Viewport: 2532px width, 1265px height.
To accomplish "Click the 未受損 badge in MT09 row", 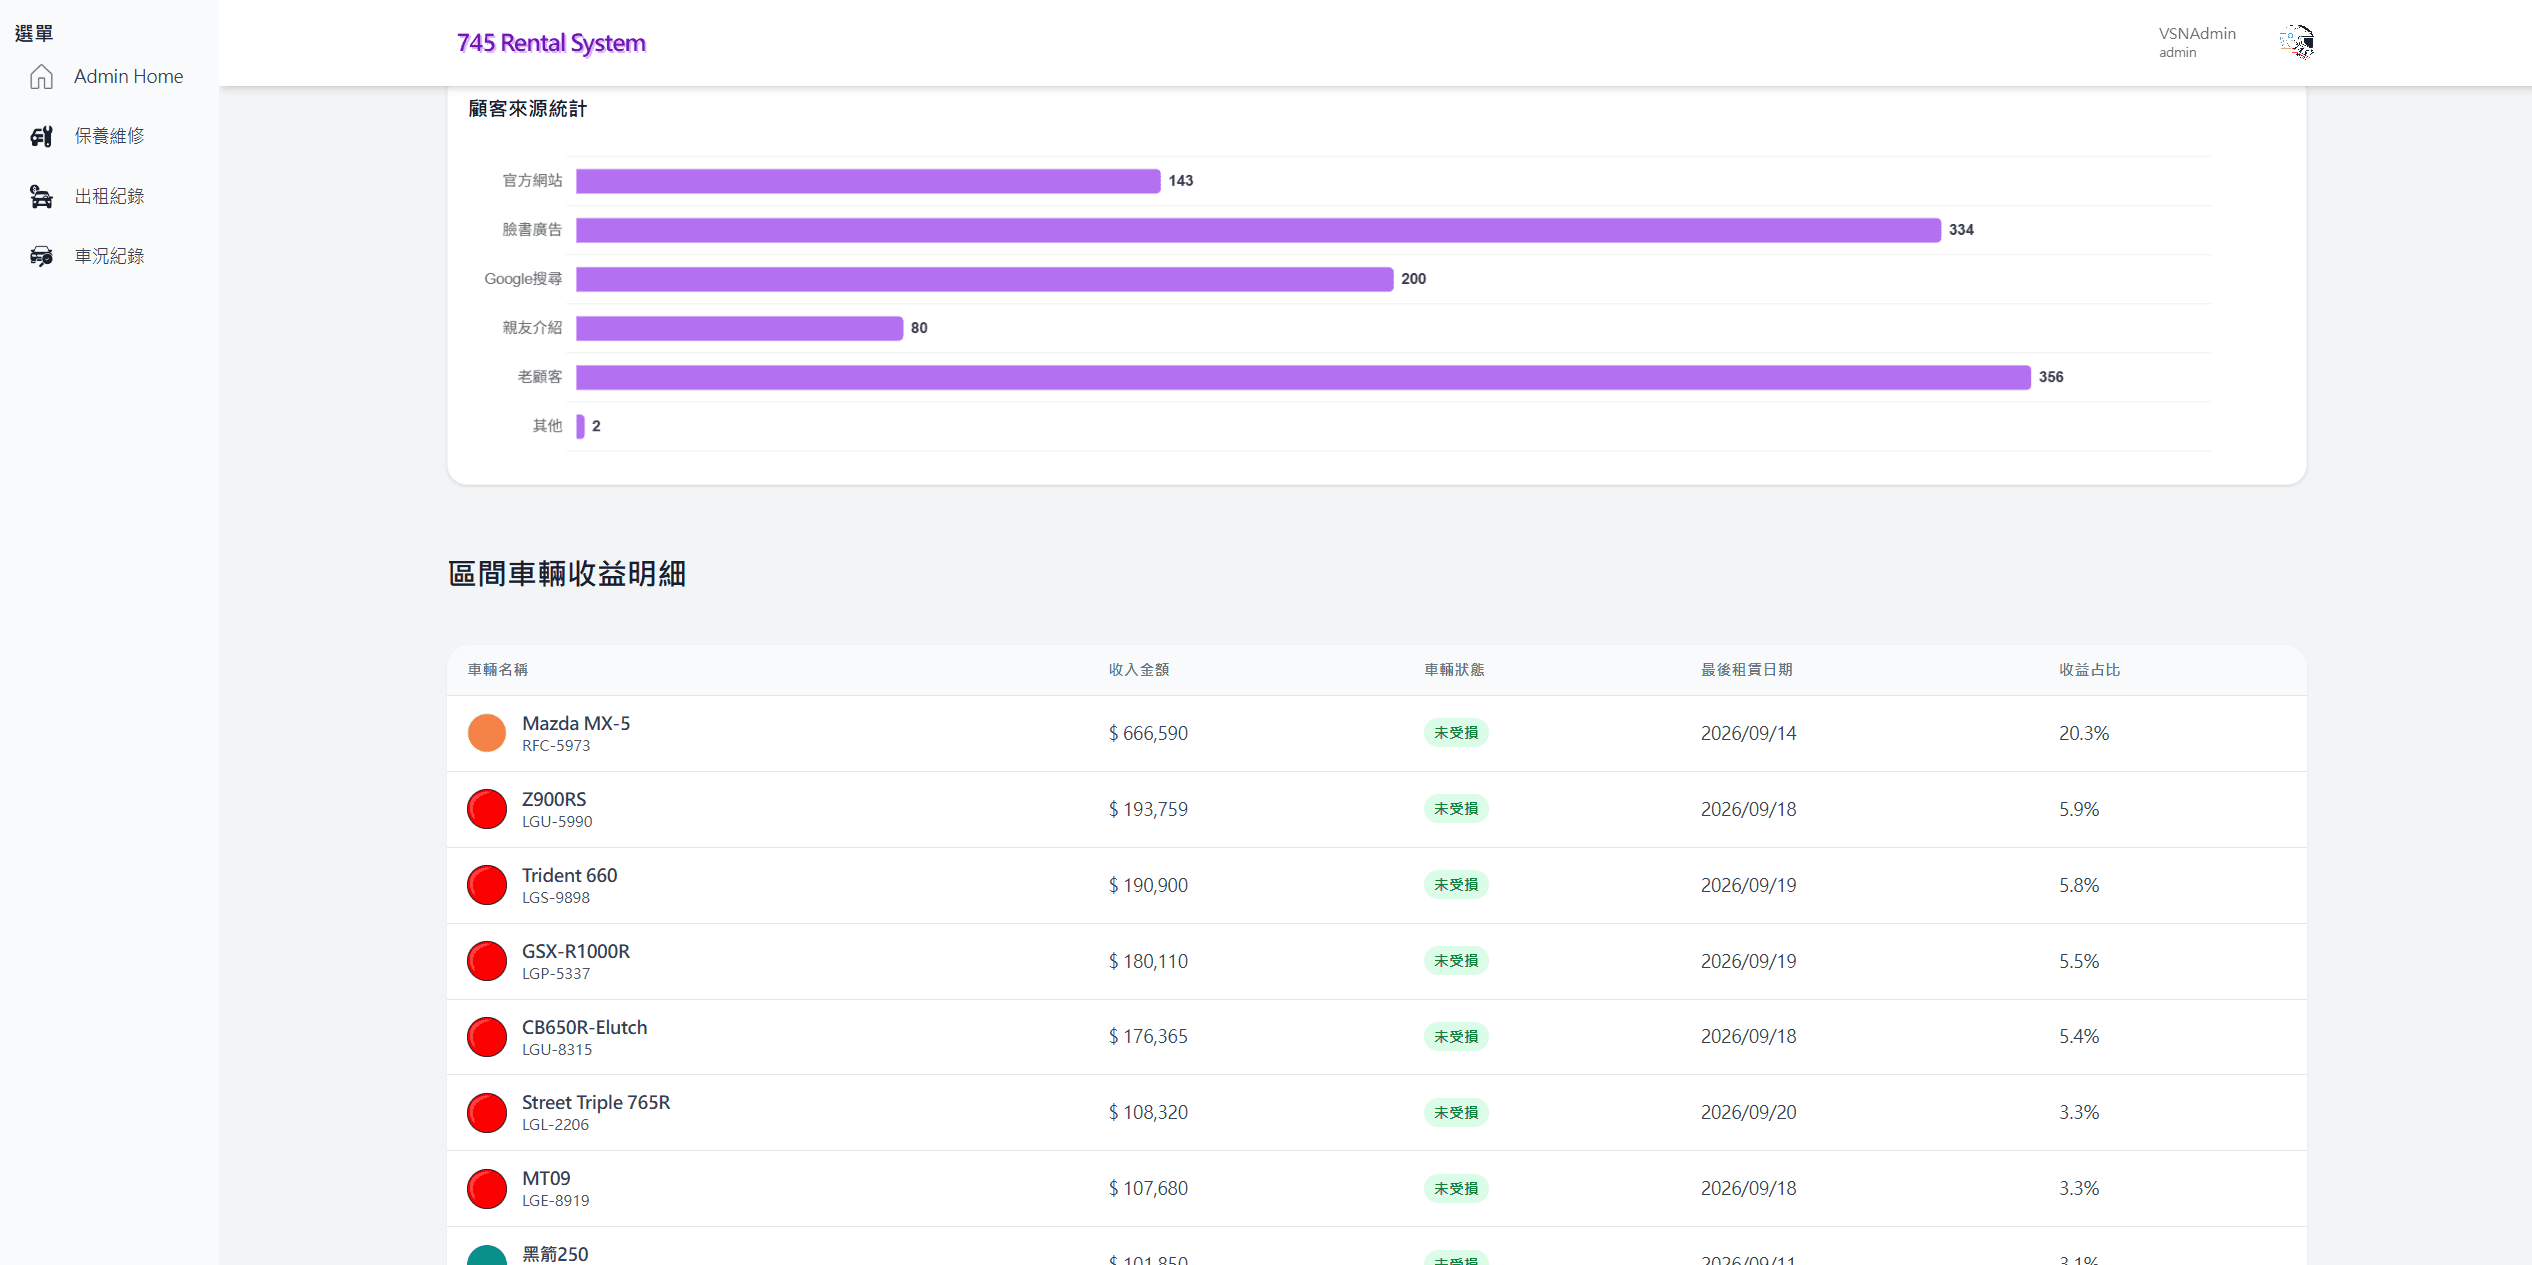I will point(1456,1189).
